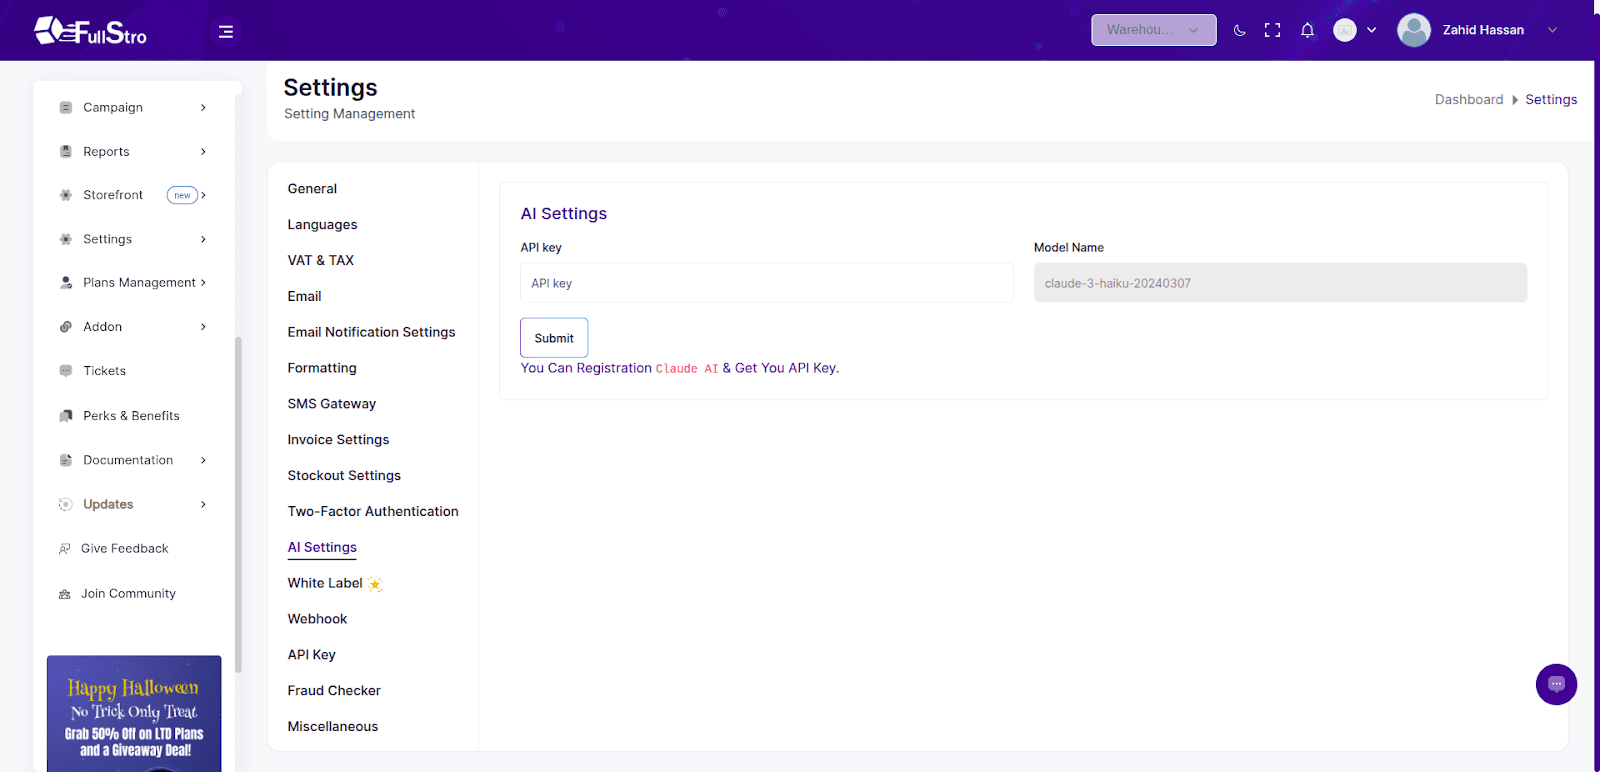Screen dimensions: 1600x772
Task: Focus the API key input field
Action: pos(767,283)
